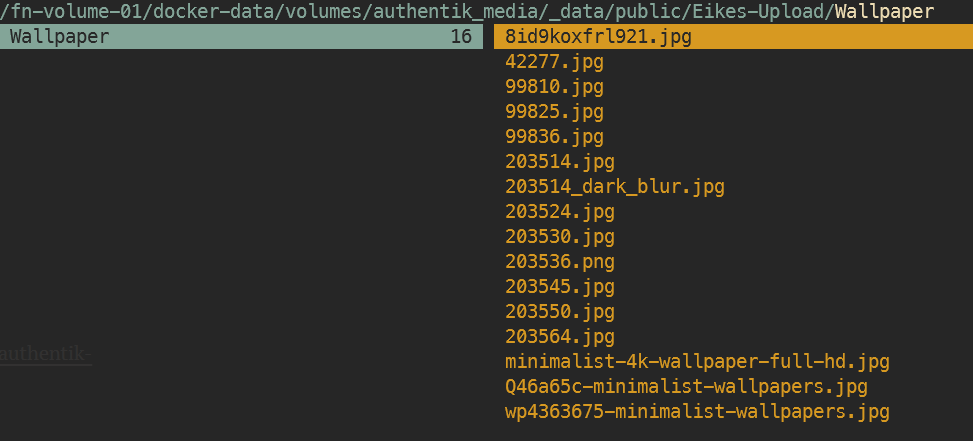Image resolution: width=973 pixels, height=441 pixels.
Task: Select file 42277.jpg
Action: coord(554,62)
